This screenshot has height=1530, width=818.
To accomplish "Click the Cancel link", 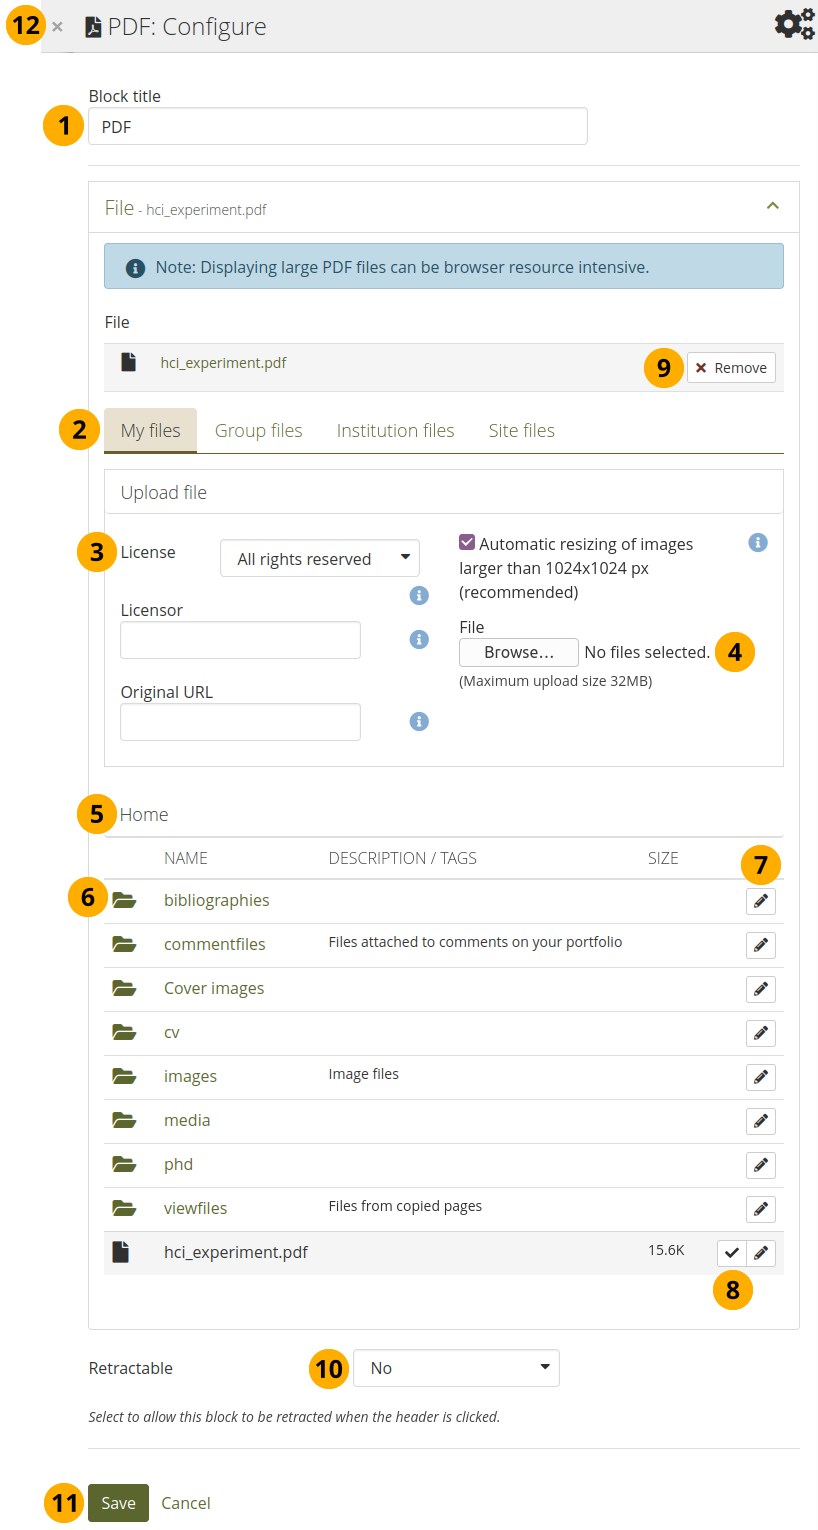I will (x=186, y=1503).
